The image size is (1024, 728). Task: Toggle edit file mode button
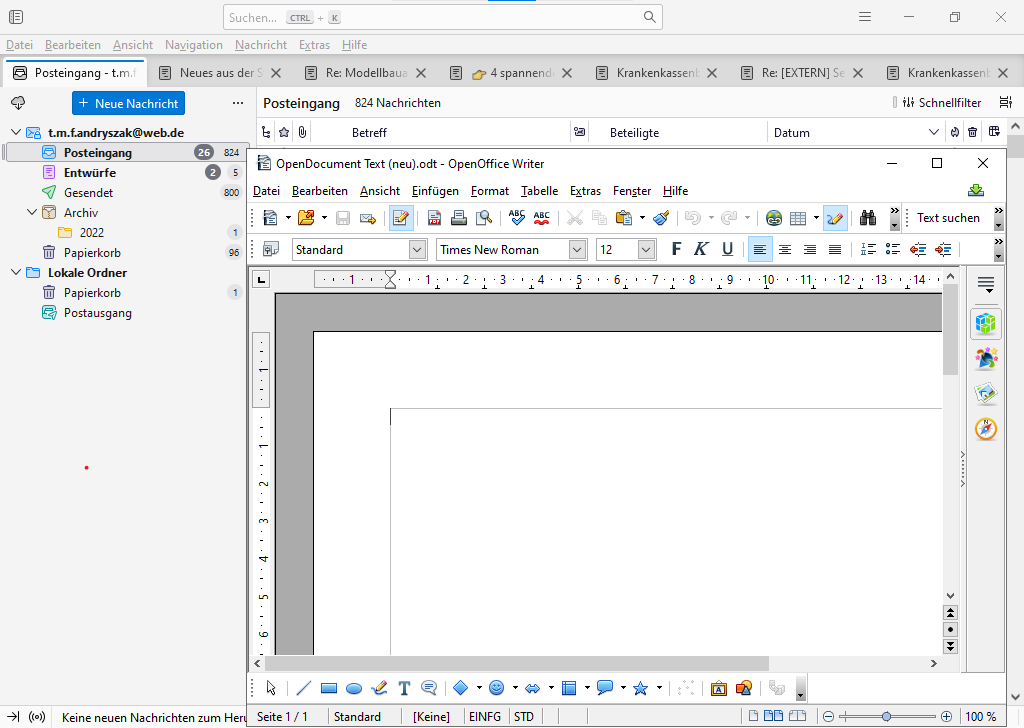[x=401, y=218]
